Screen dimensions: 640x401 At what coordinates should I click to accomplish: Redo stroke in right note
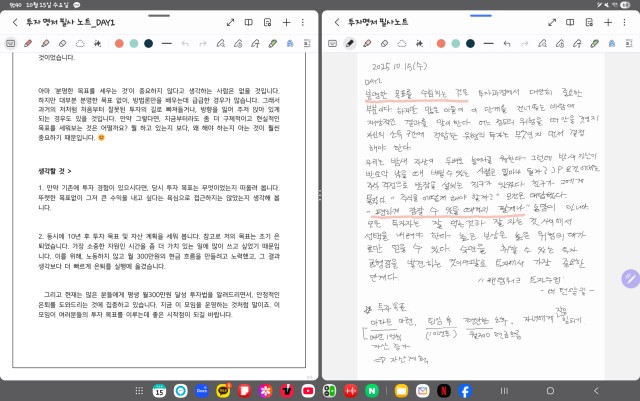click(x=524, y=43)
